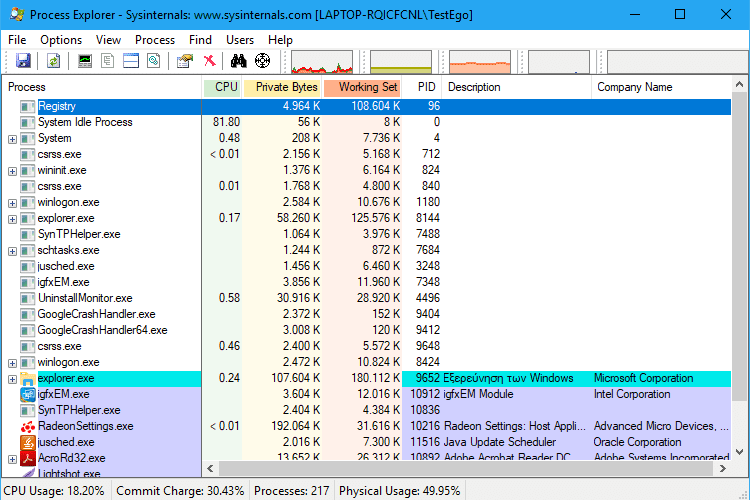Click the orange physical memory mini graph
750x500 pixels.
(x=480, y=62)
